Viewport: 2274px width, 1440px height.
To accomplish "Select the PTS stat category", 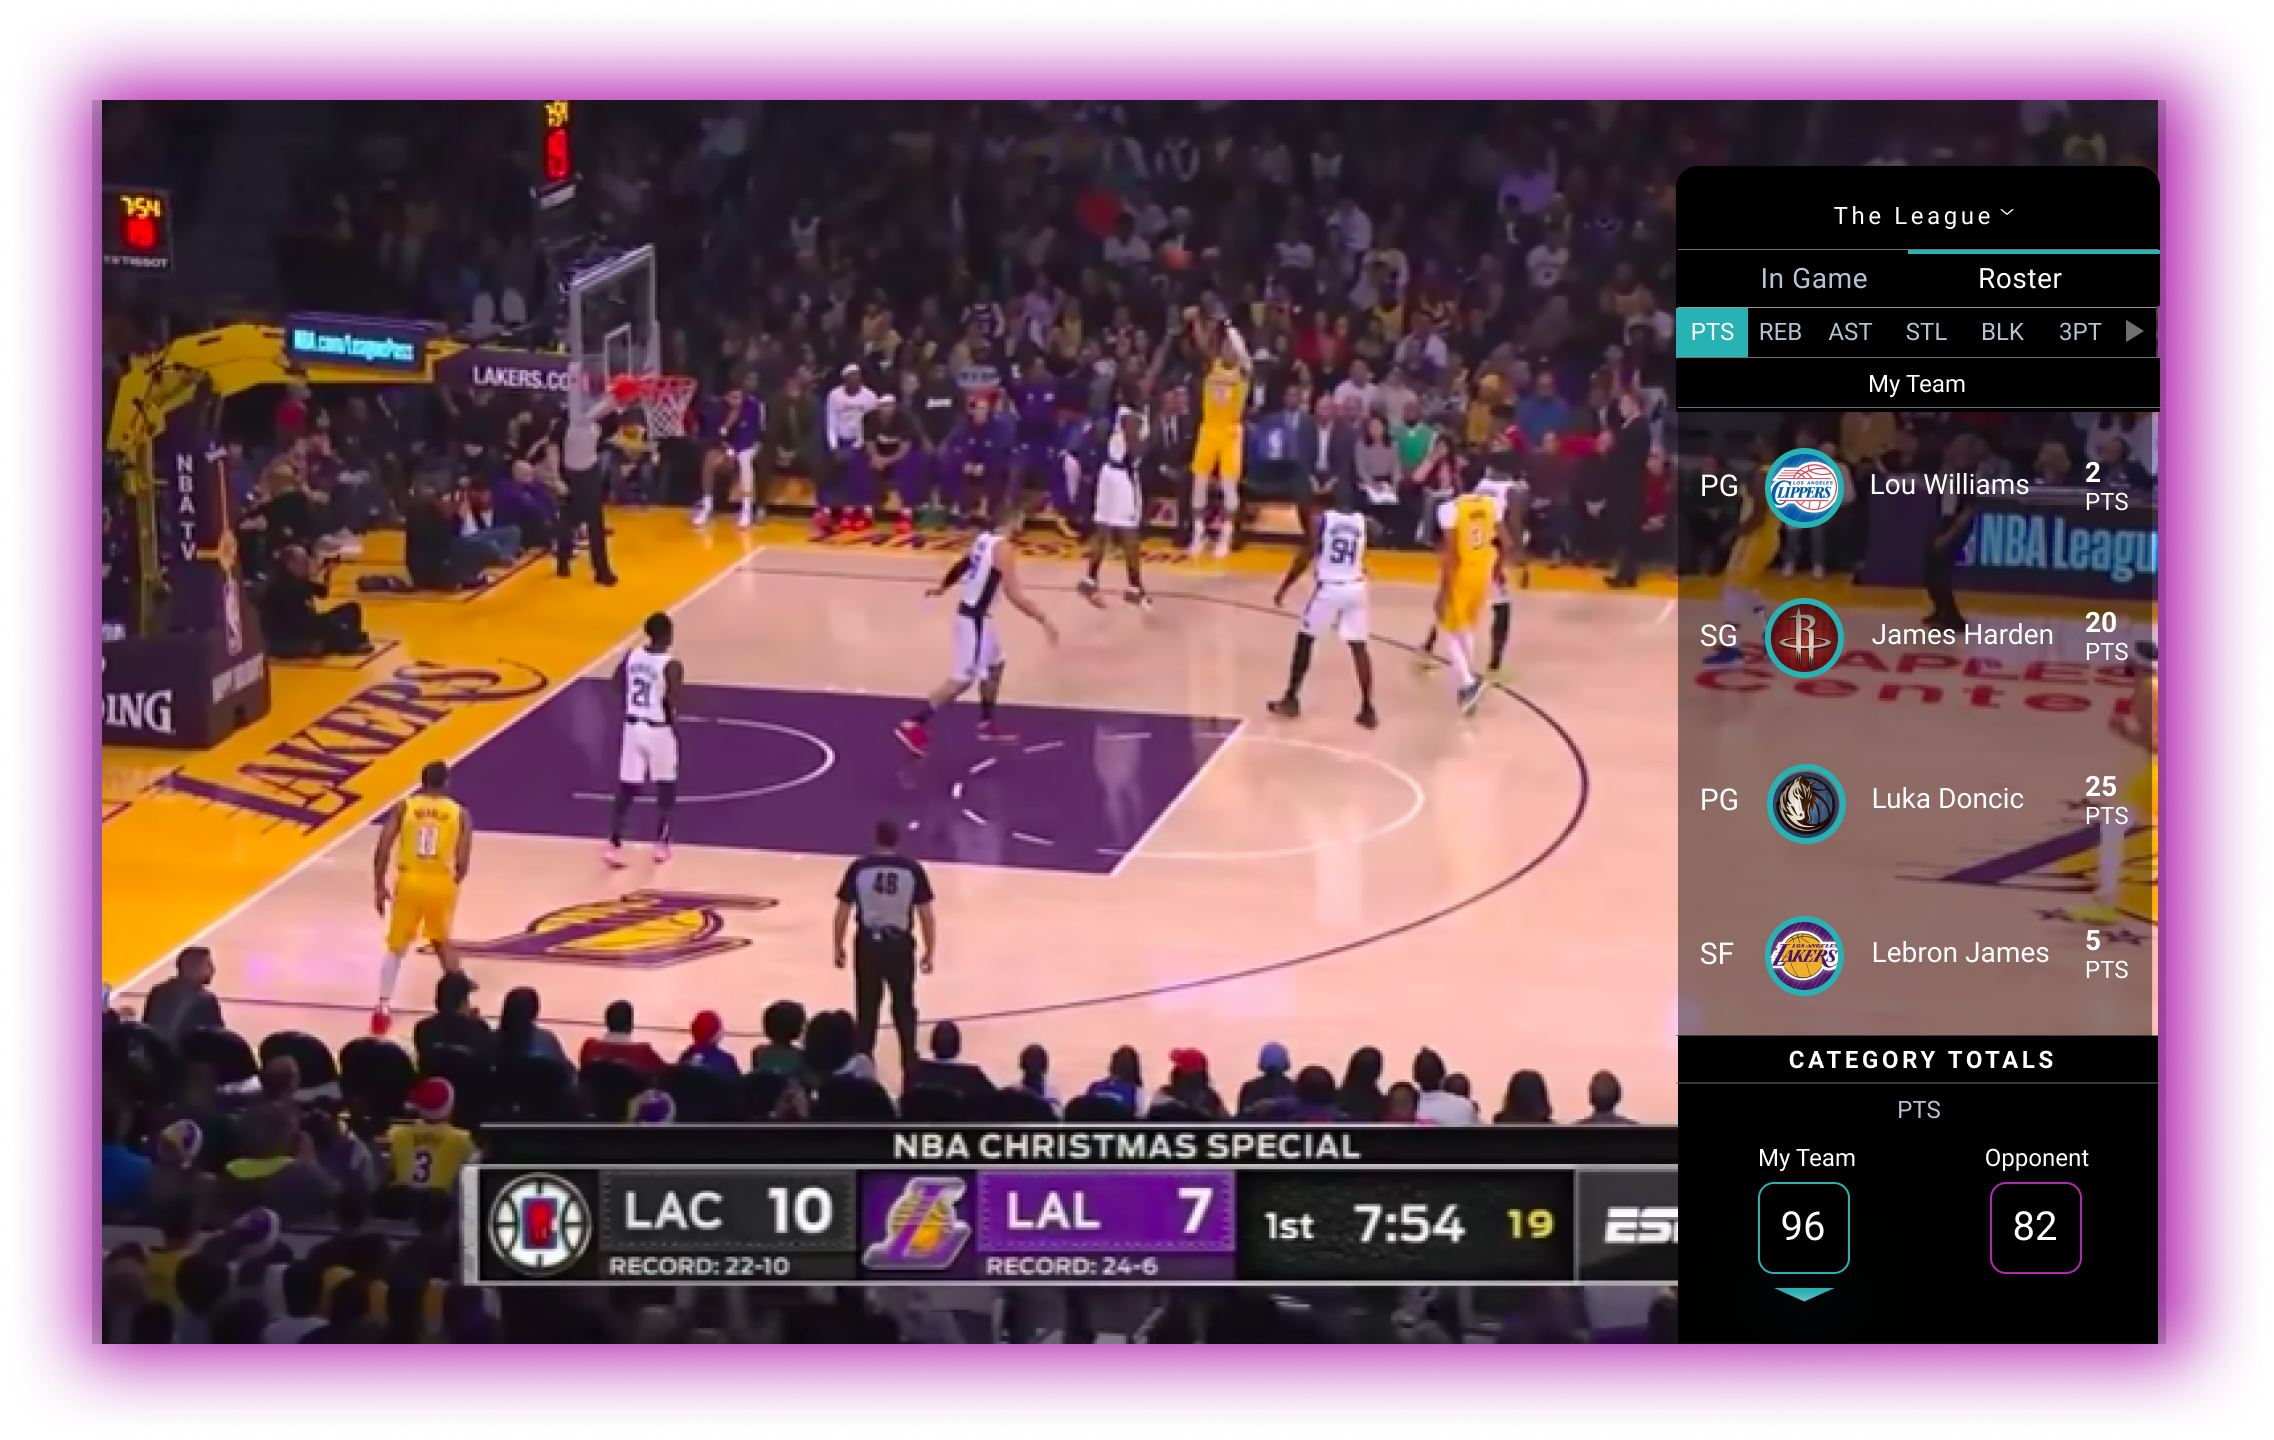I will pos(1711,332).
